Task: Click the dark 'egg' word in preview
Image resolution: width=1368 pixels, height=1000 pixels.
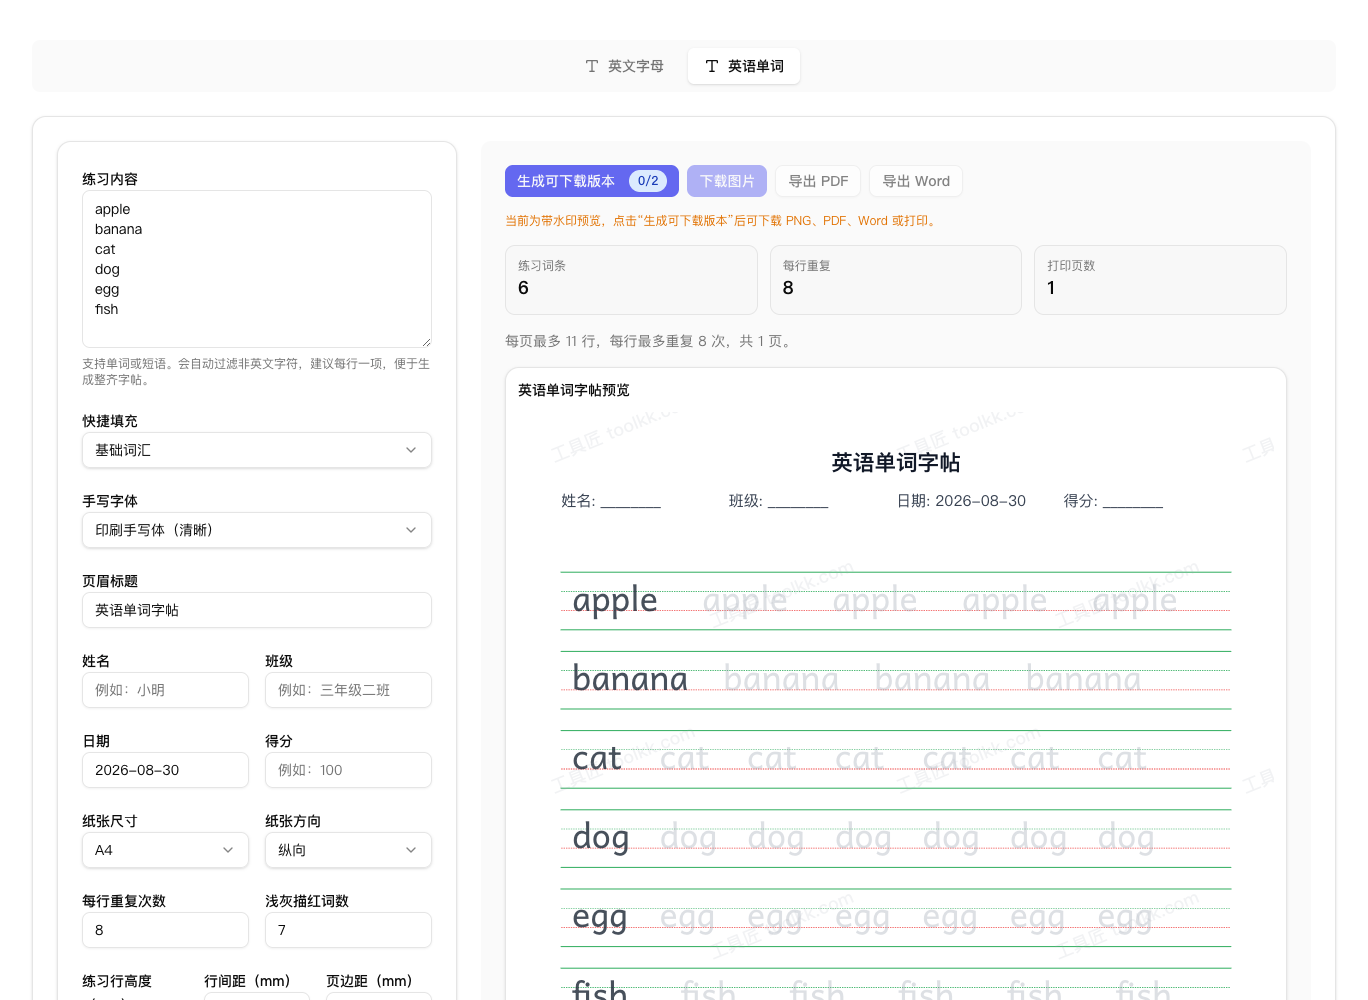Action: tap(600, 918)
